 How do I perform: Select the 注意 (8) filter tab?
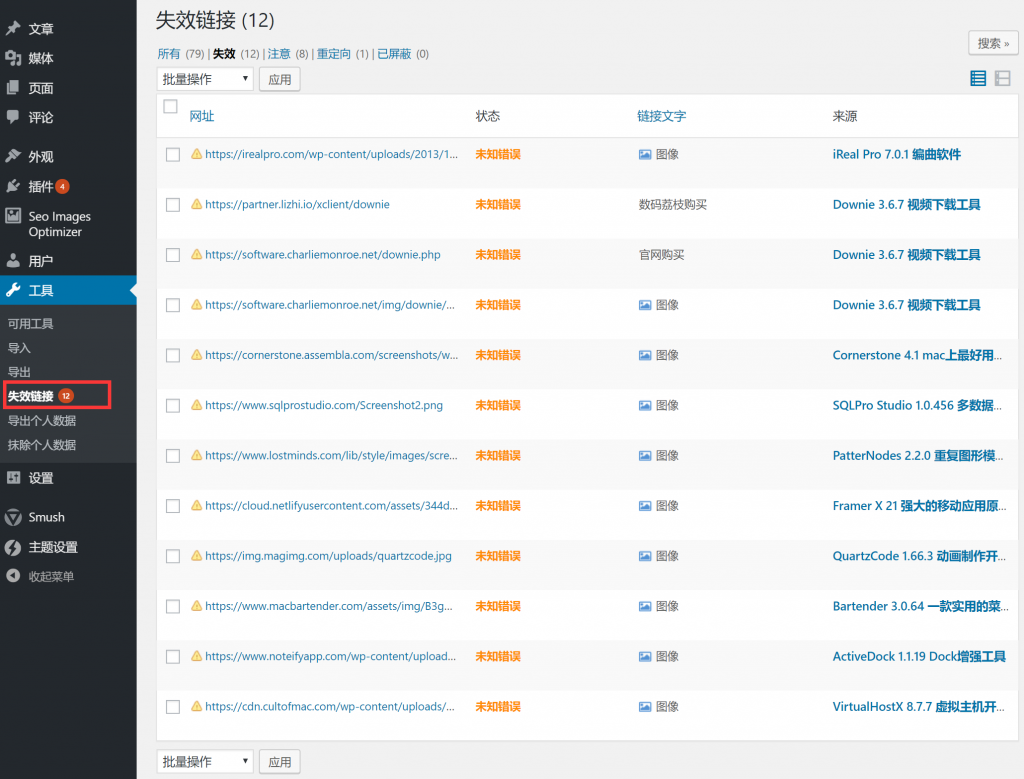coord(287,54)
